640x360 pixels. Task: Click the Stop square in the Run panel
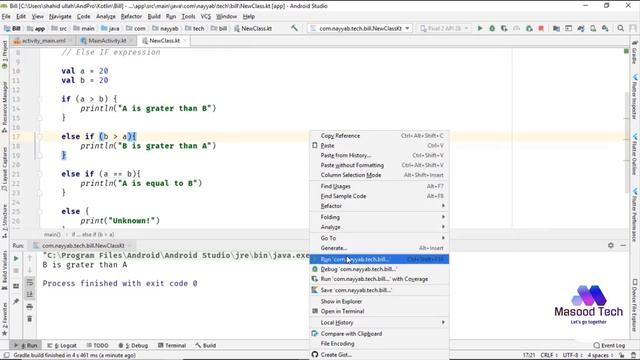16,270
